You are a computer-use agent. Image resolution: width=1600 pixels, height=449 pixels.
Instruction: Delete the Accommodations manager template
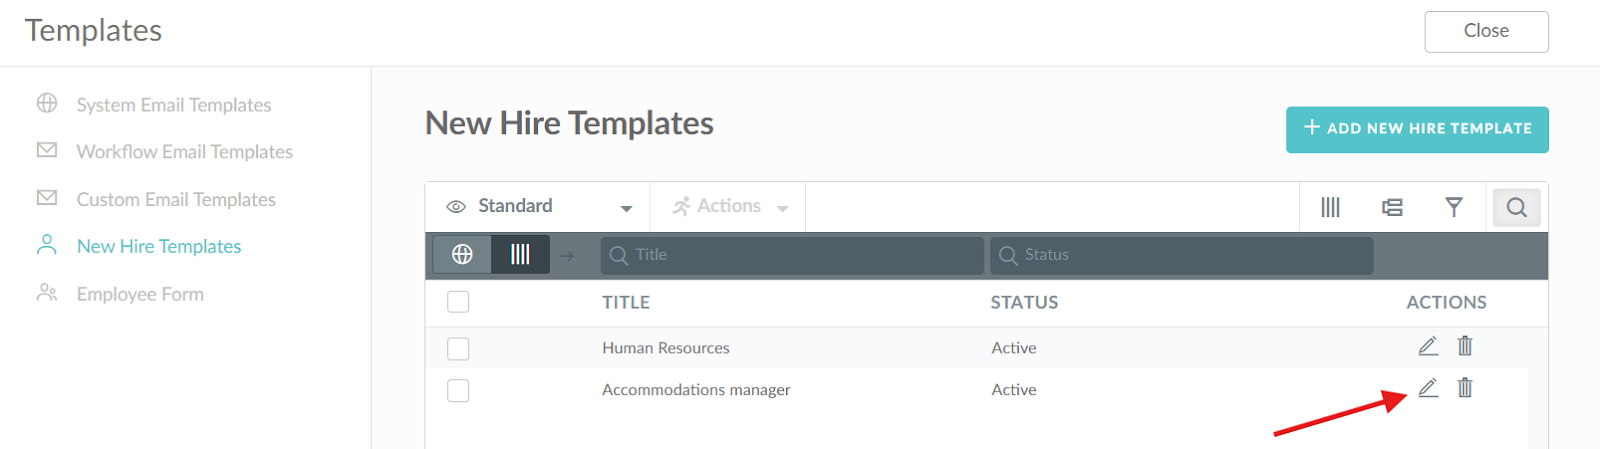1465,388
